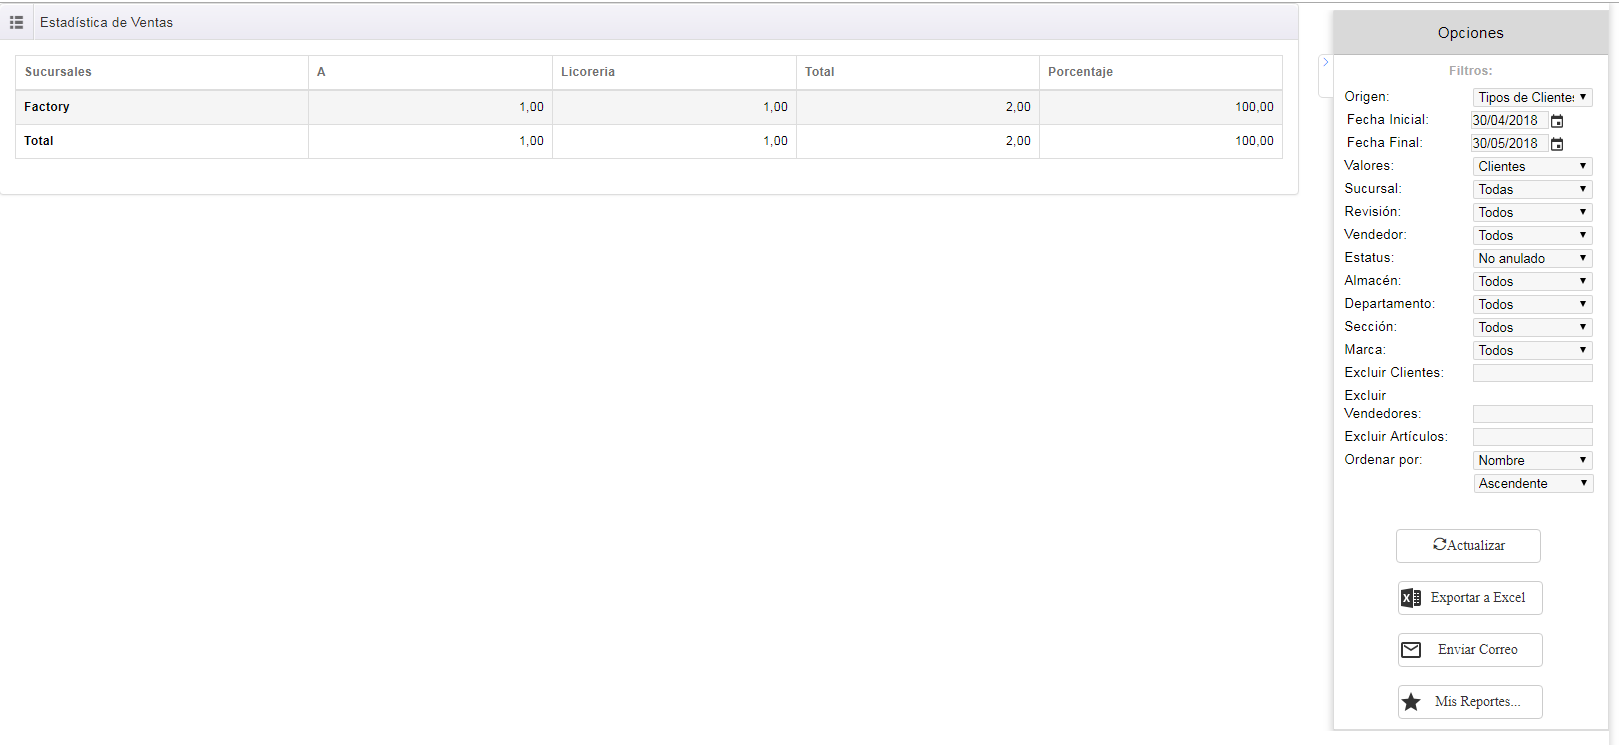The height and width of the screenshot is (745, 1619).
Task: Open the Fecha Inicial calendar picker
Action: coord(1557,121)
